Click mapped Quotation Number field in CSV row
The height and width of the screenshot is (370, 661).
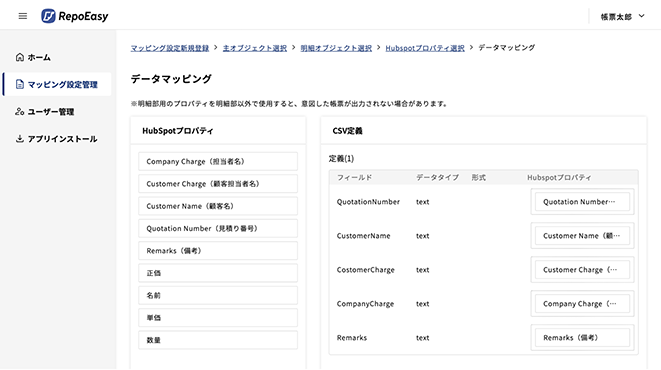pos(582,202)
